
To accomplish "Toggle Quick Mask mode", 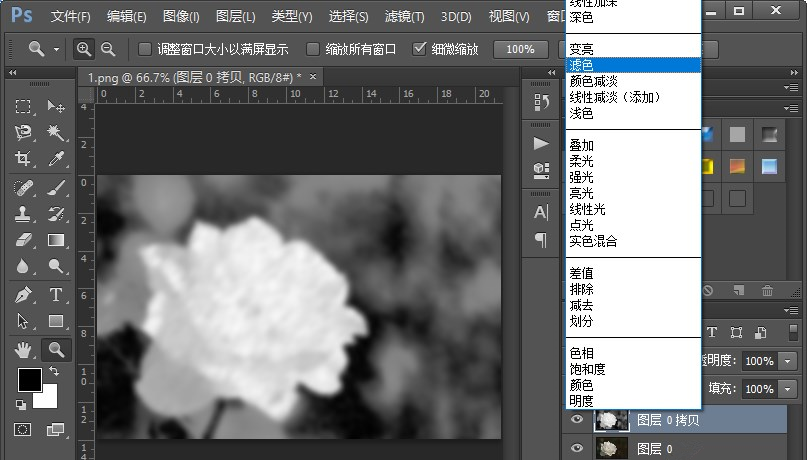I will click(x=23, y=429).
